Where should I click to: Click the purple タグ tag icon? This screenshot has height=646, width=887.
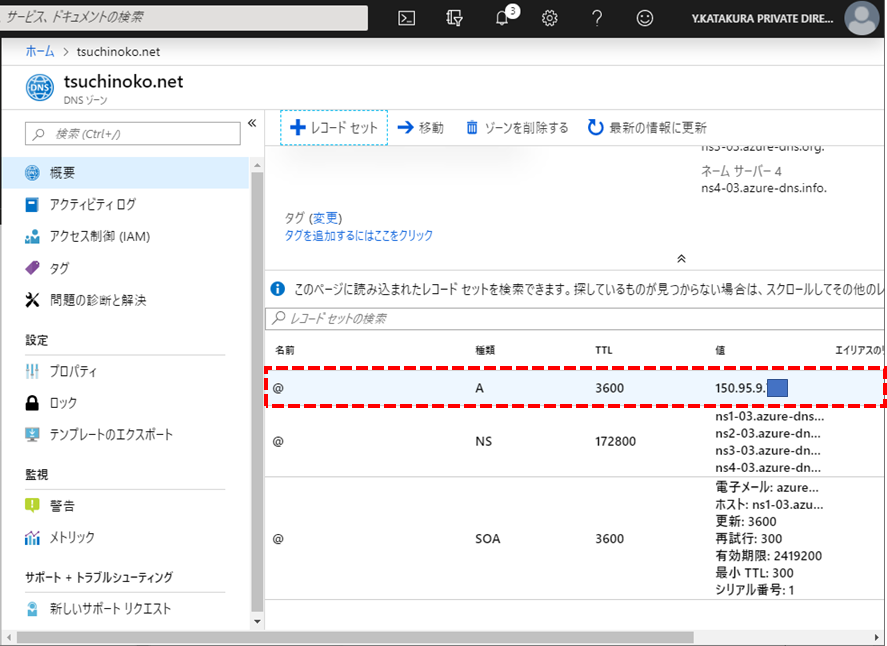pos(32,268)
